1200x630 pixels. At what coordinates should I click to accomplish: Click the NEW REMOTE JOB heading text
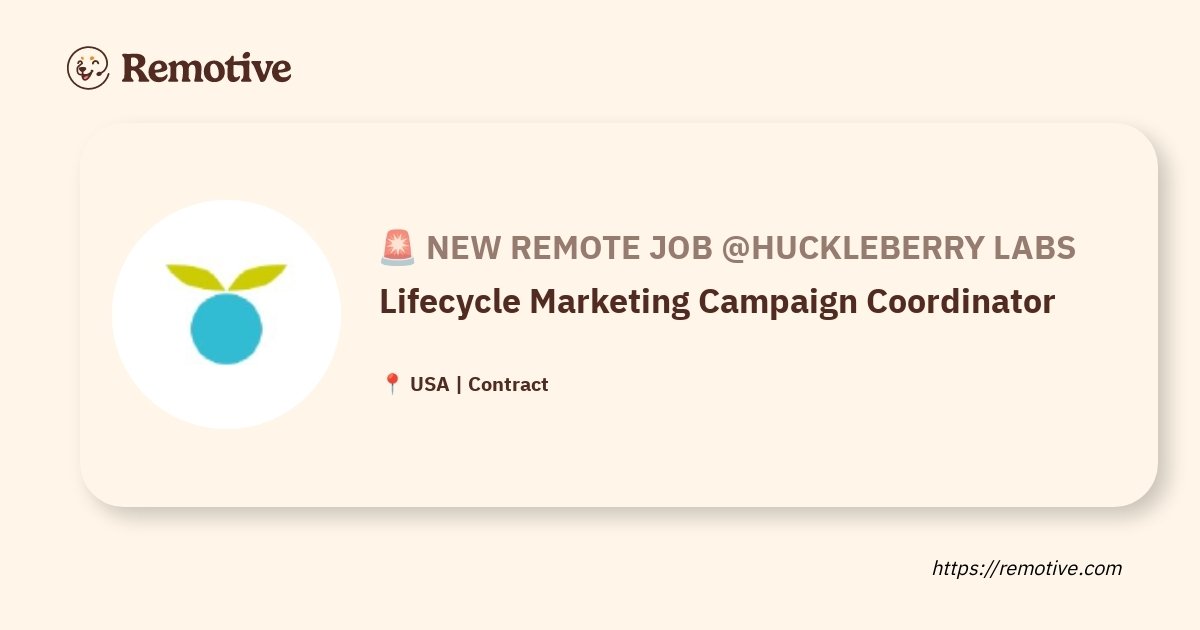pyautogui.click(x=570, y=247)
